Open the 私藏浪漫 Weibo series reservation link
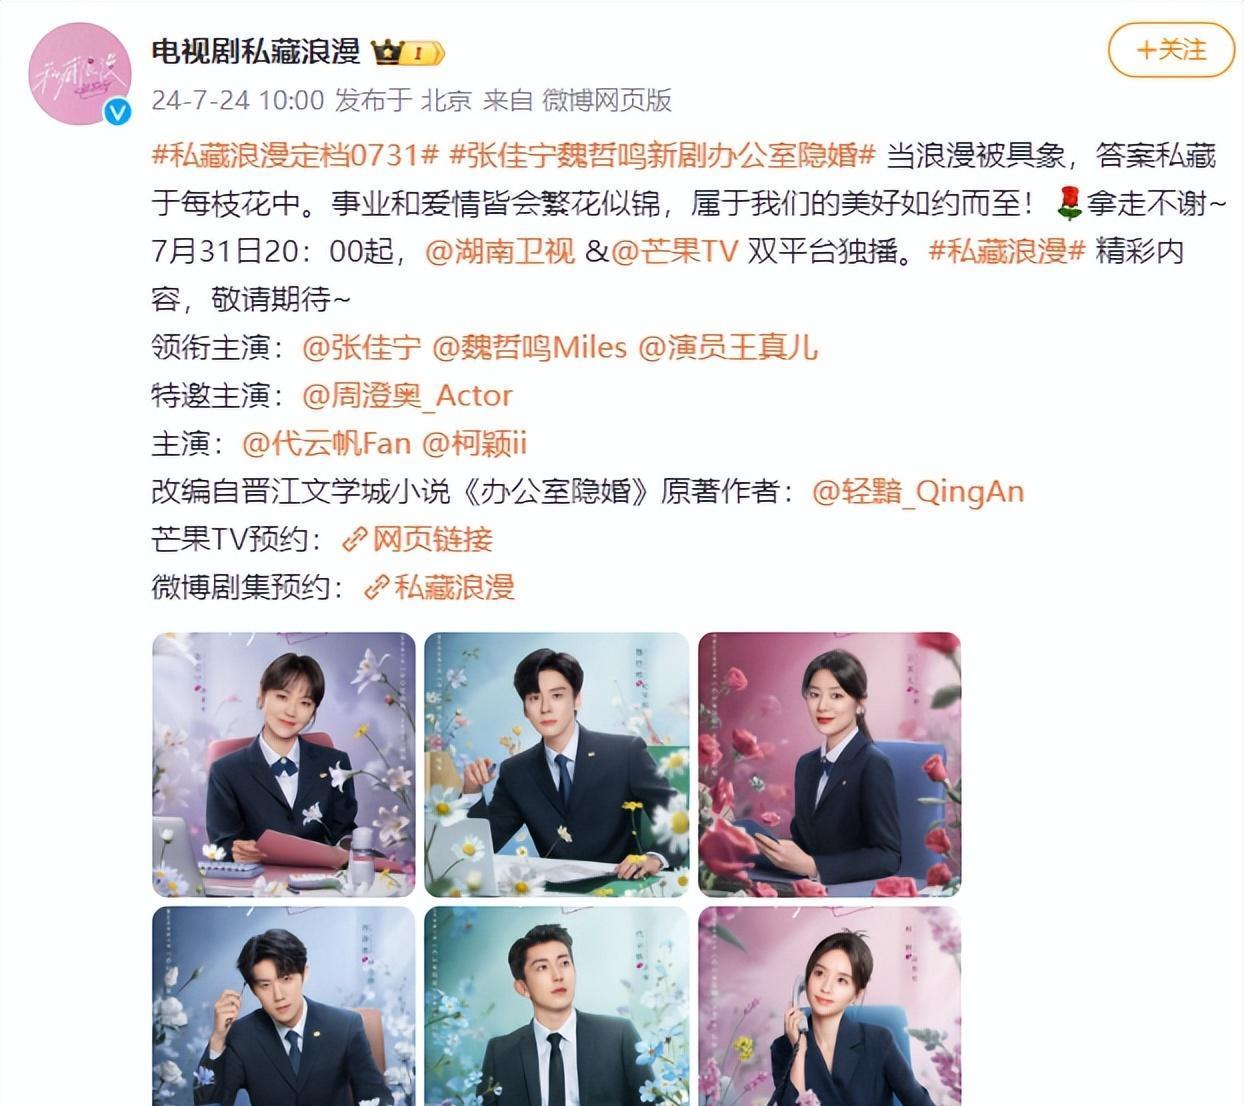Screen dimensions: 1244x1106 [x=440, y=587]
